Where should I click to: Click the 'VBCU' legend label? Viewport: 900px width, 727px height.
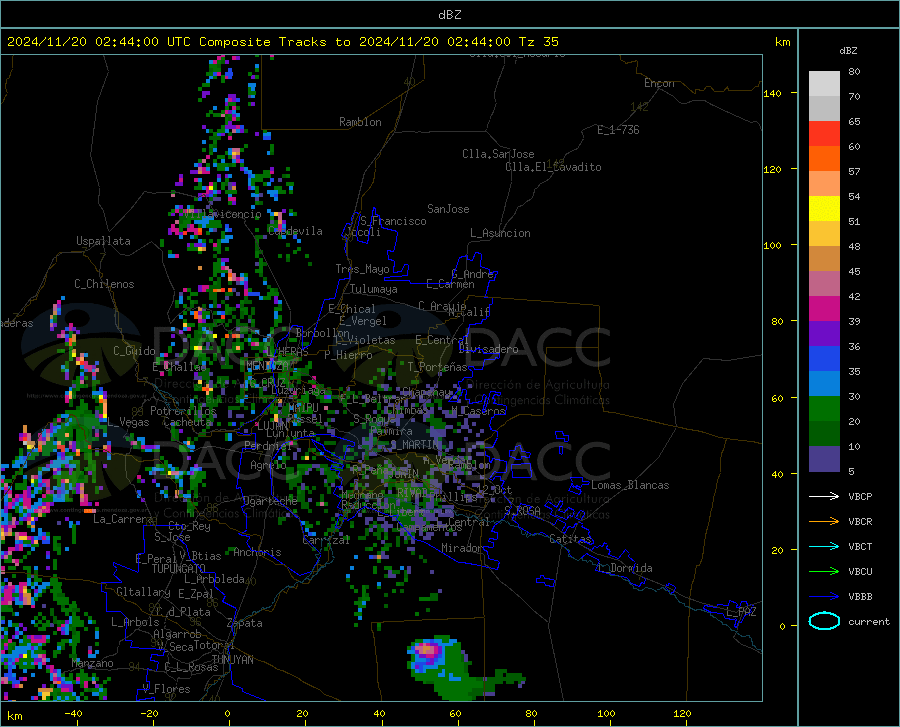pyautogui.click(x=860, y=572)
